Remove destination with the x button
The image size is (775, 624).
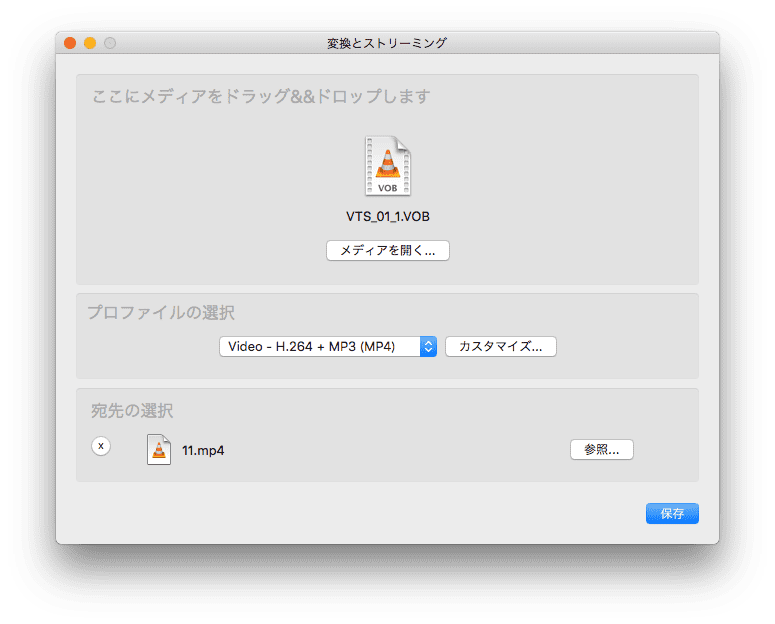coord(101,446)
